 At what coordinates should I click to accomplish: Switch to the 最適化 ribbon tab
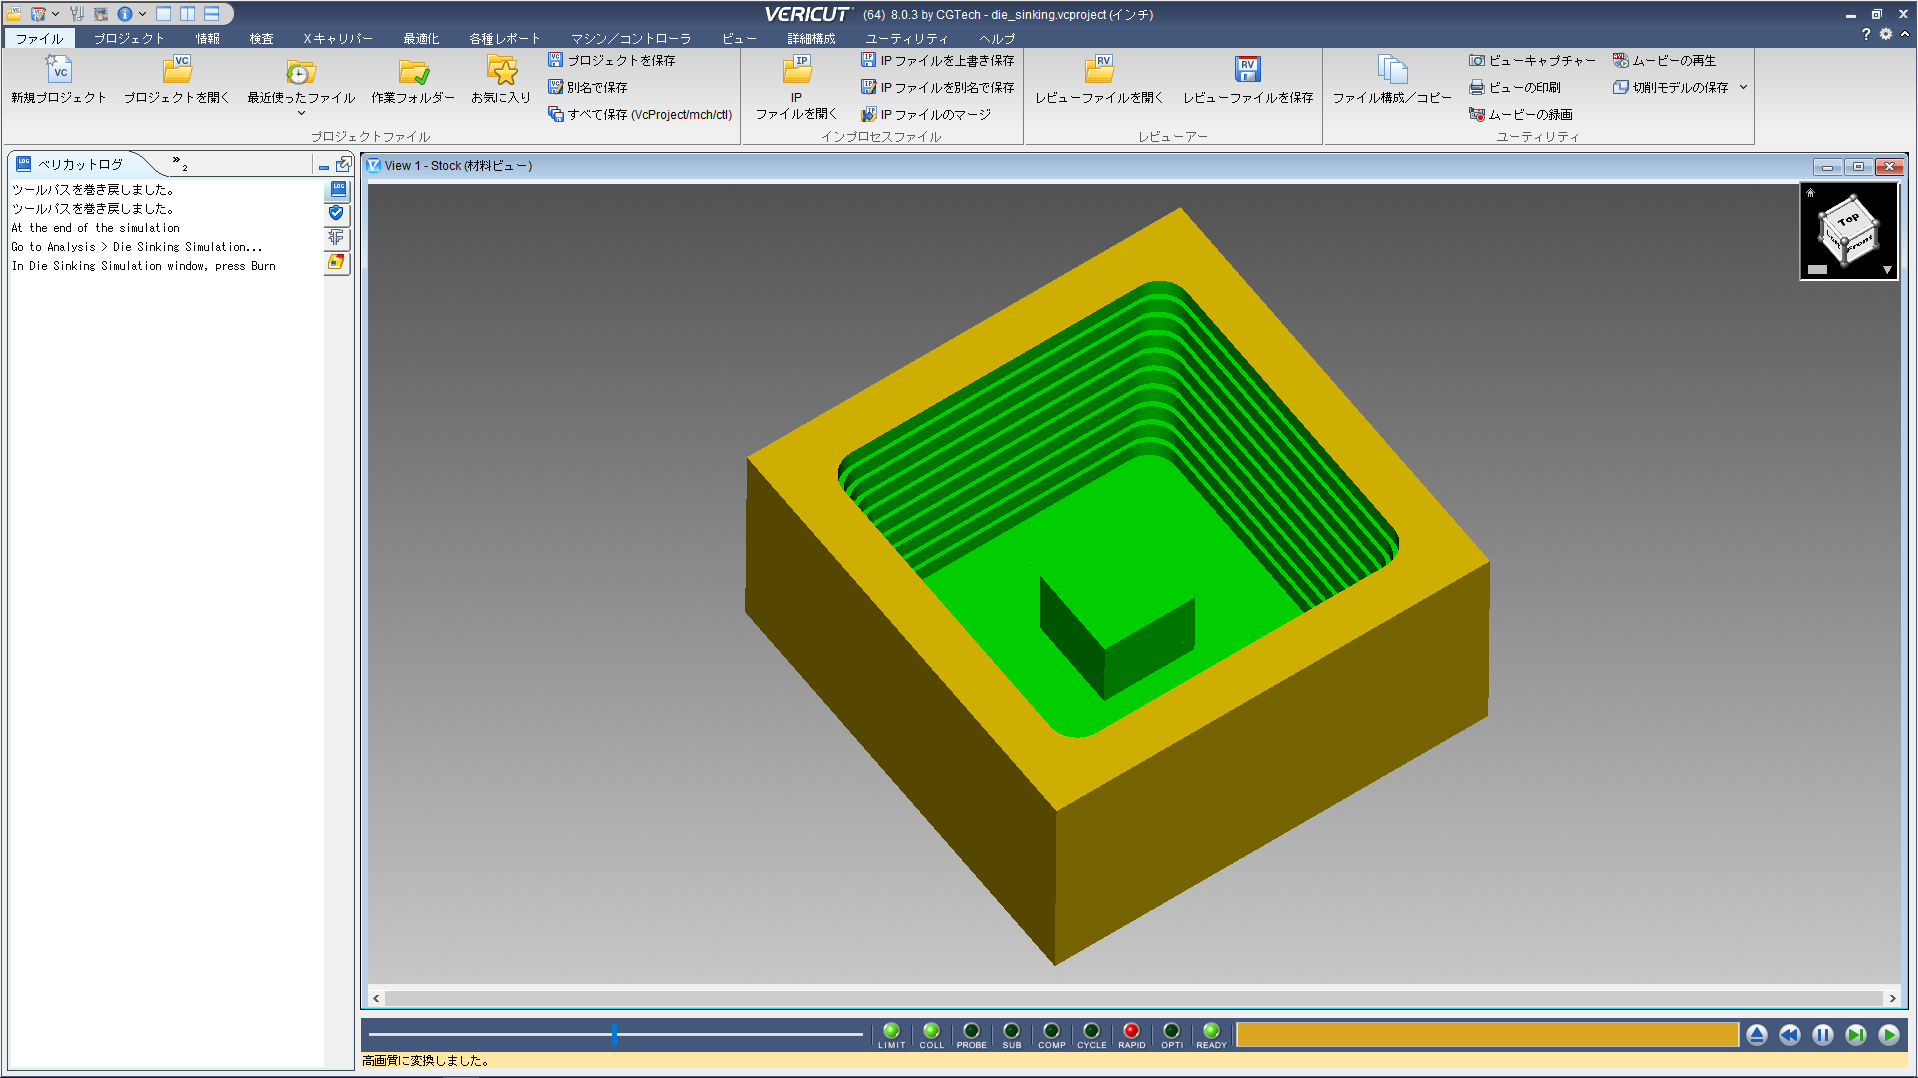[x=421, y=39]
